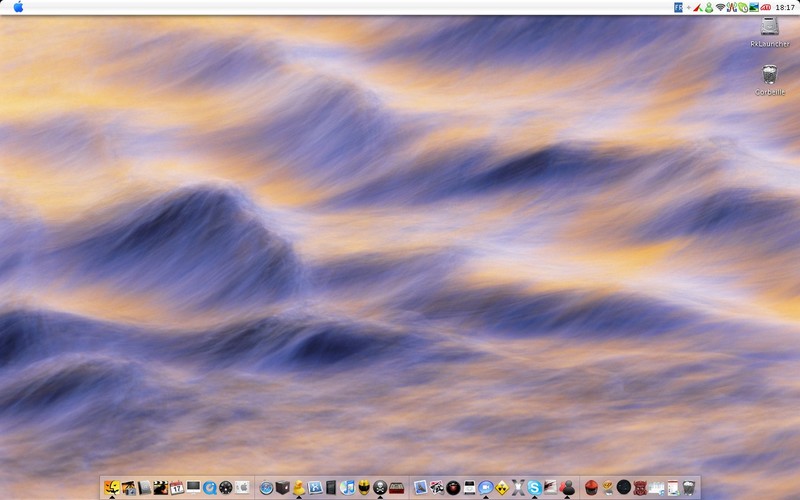
Task: Open the gray X system icon
Action: (518, 488)
